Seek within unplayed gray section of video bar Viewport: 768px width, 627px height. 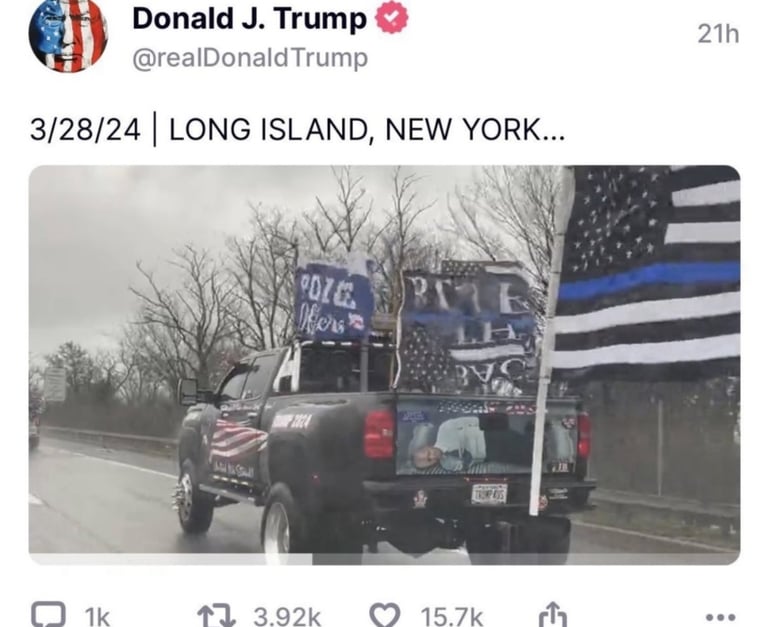(526, 559)
